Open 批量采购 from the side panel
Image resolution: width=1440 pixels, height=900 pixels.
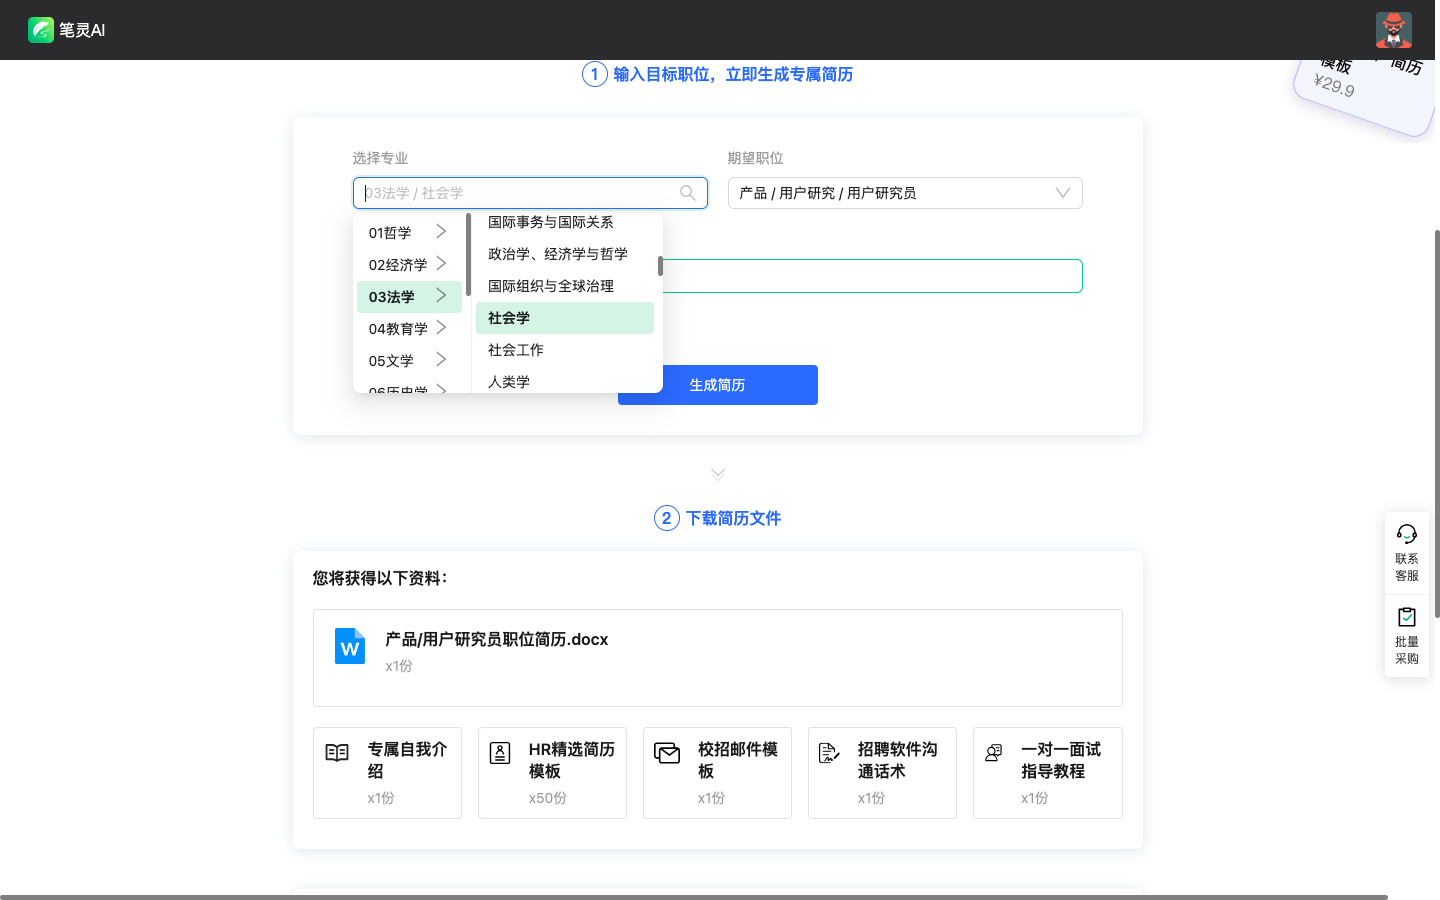1406,633
